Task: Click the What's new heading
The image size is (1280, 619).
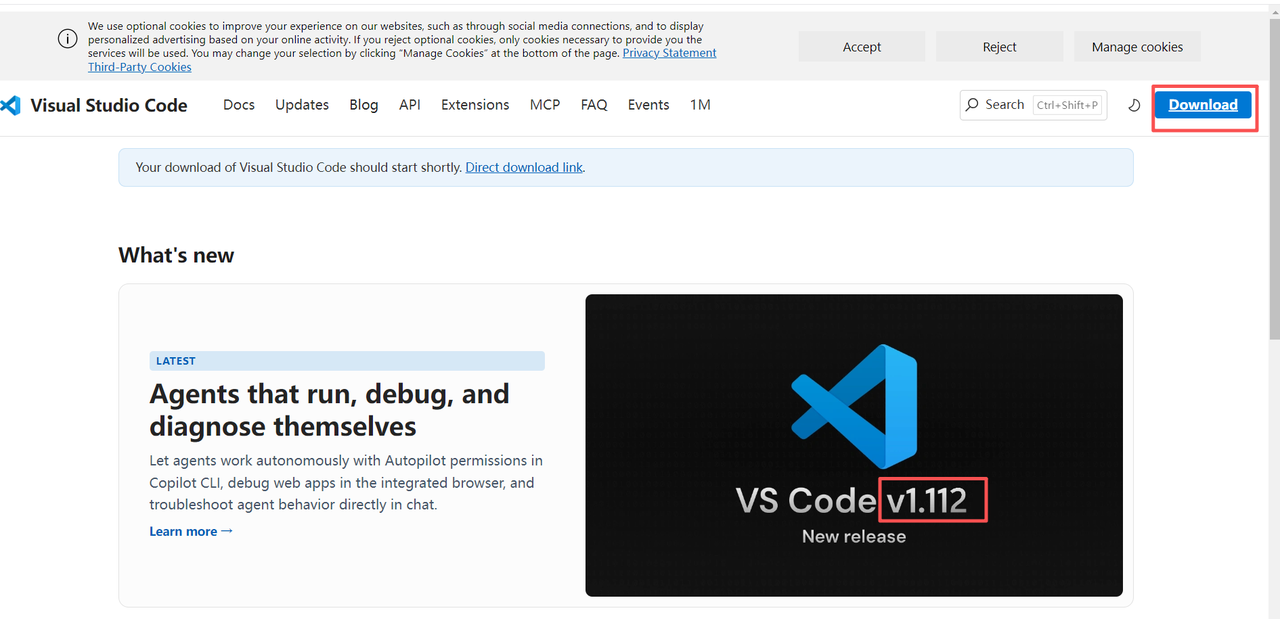Action: (176, 255)
